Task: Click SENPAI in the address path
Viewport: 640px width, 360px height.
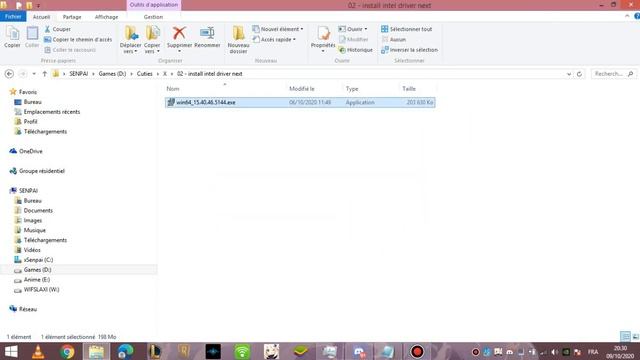Action: 78,74
